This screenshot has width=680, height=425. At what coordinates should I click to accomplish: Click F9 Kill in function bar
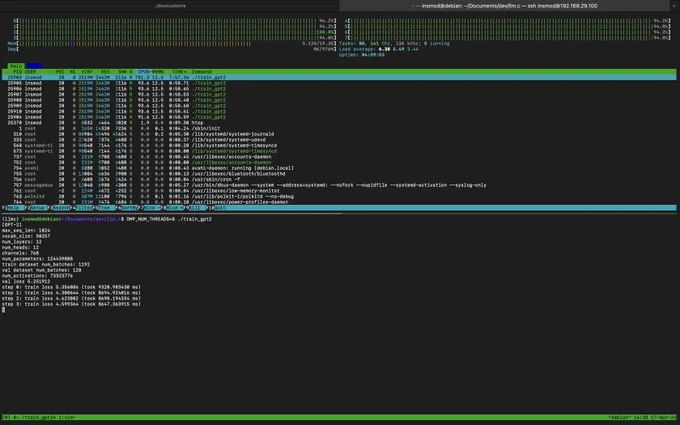195,208
